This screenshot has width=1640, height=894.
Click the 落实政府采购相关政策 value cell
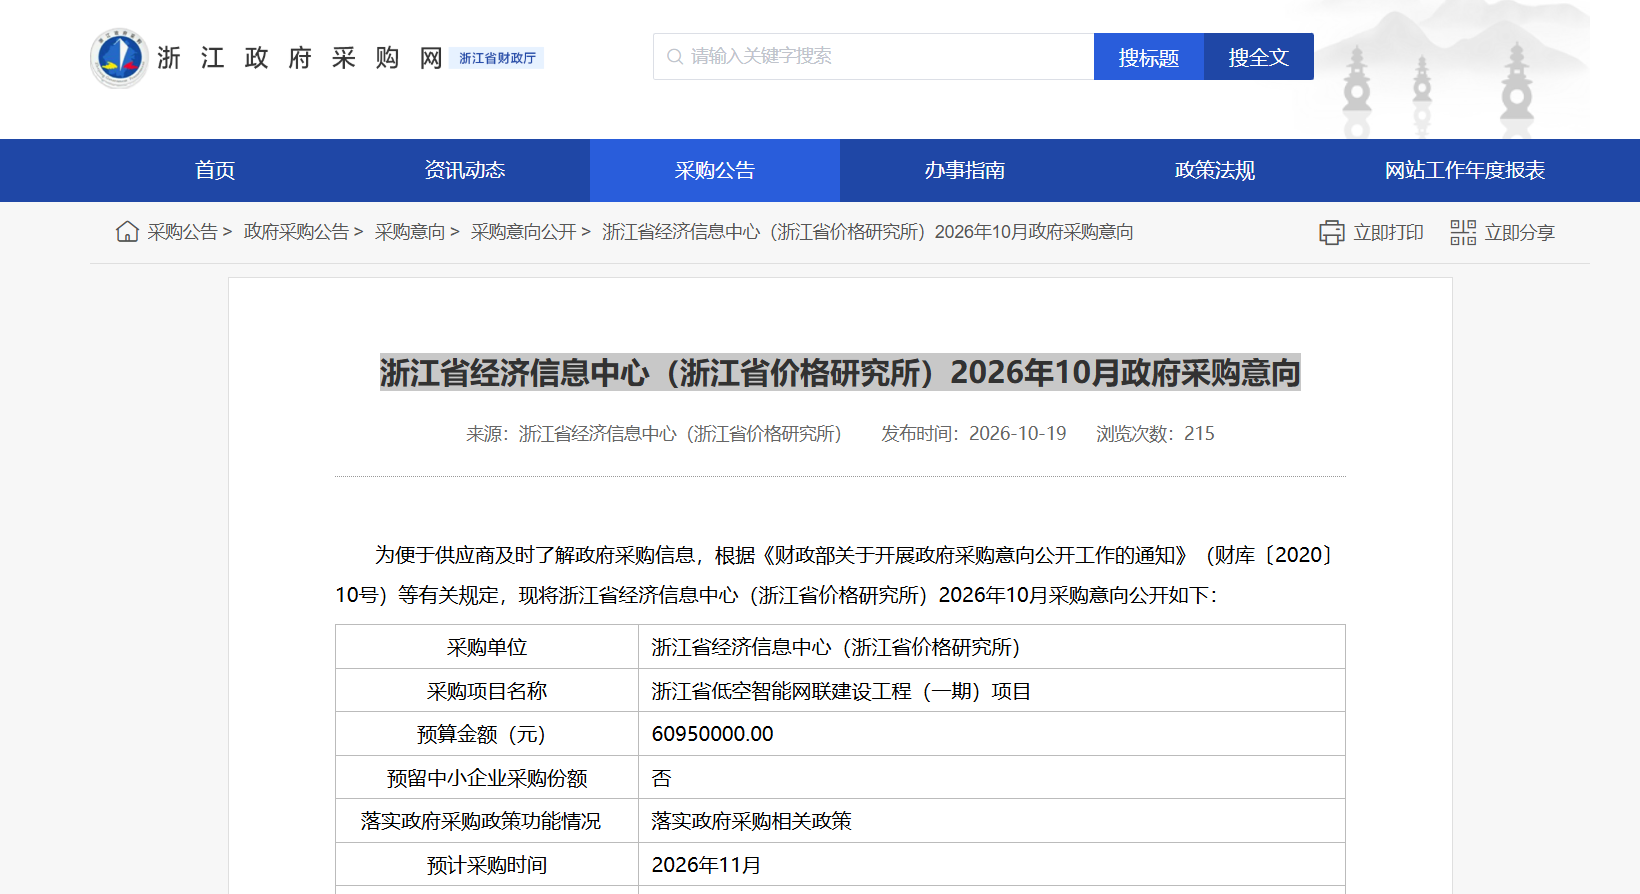coord(992,821)
